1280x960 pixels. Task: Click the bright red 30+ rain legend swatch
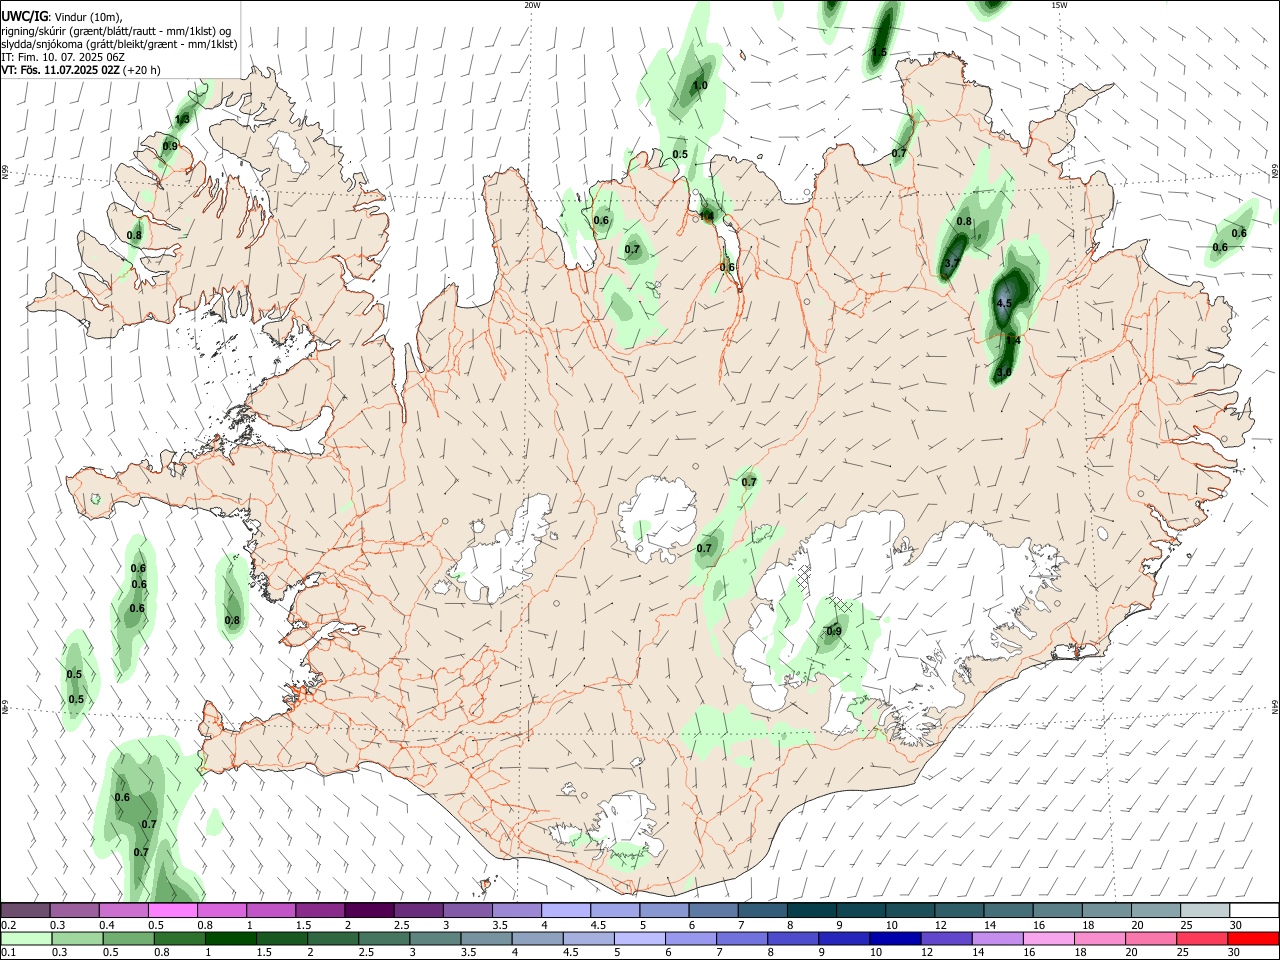tap(1253, 938)
